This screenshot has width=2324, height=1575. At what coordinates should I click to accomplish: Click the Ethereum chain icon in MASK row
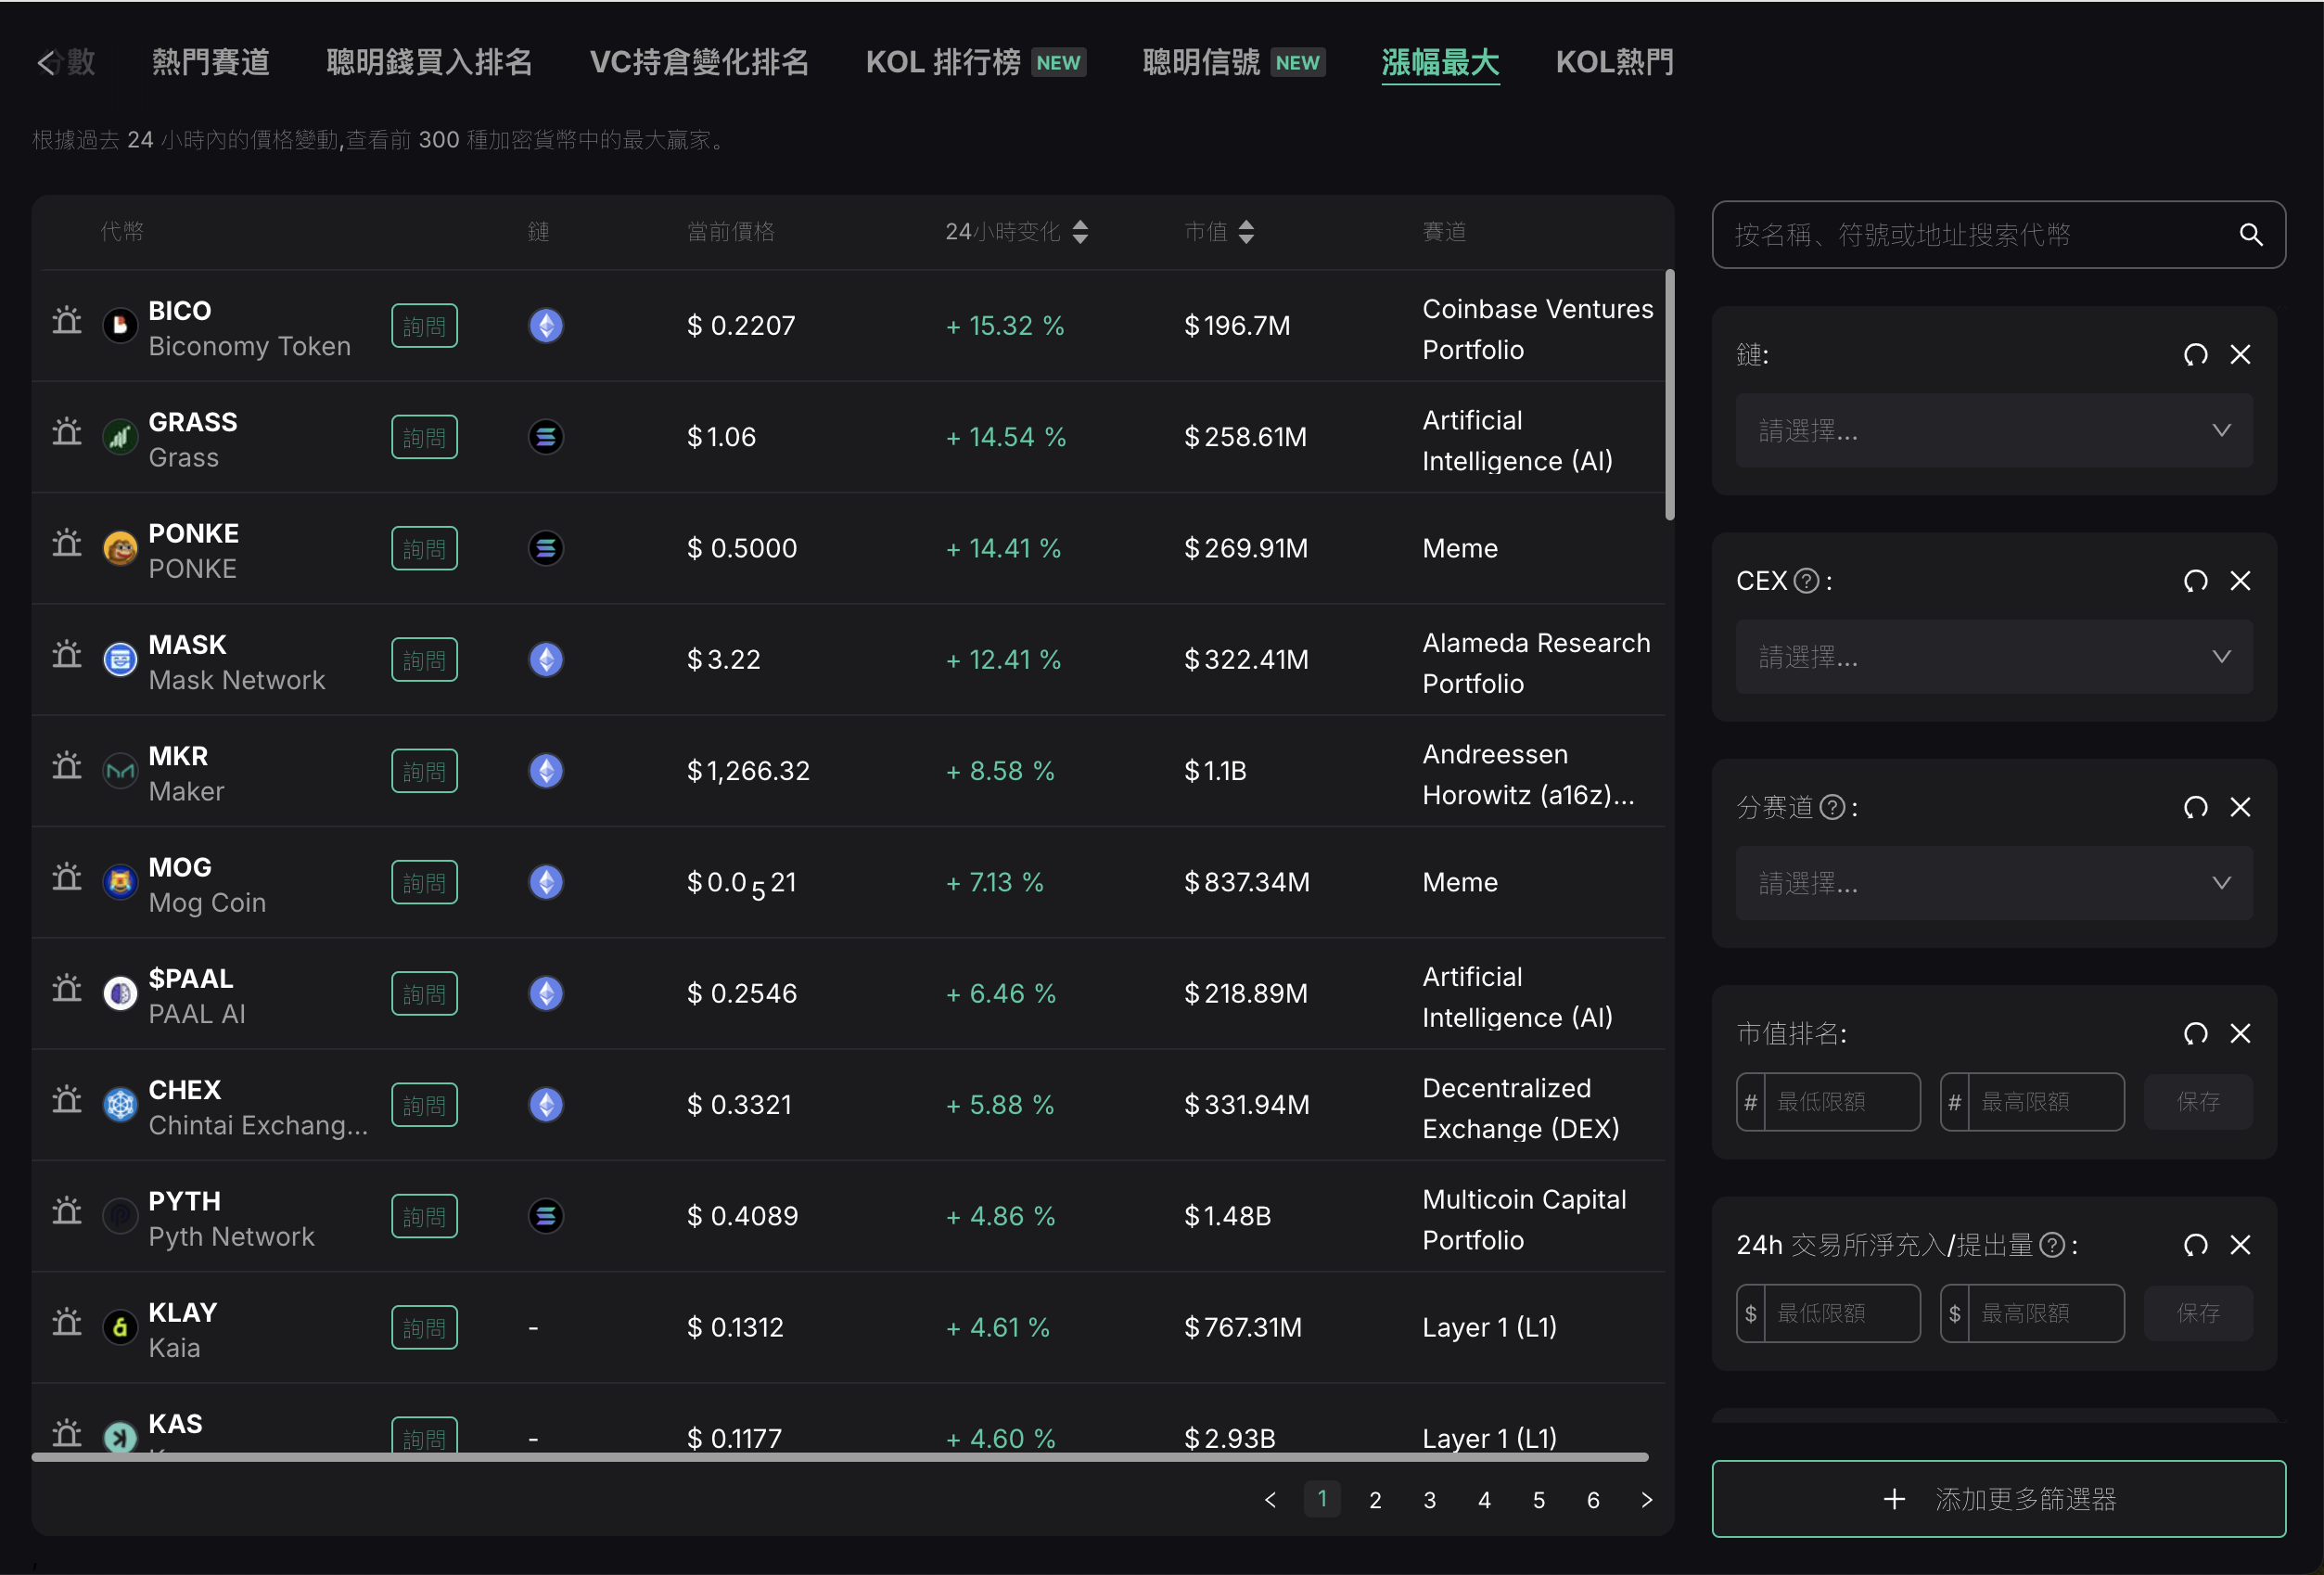pos(545,659)
